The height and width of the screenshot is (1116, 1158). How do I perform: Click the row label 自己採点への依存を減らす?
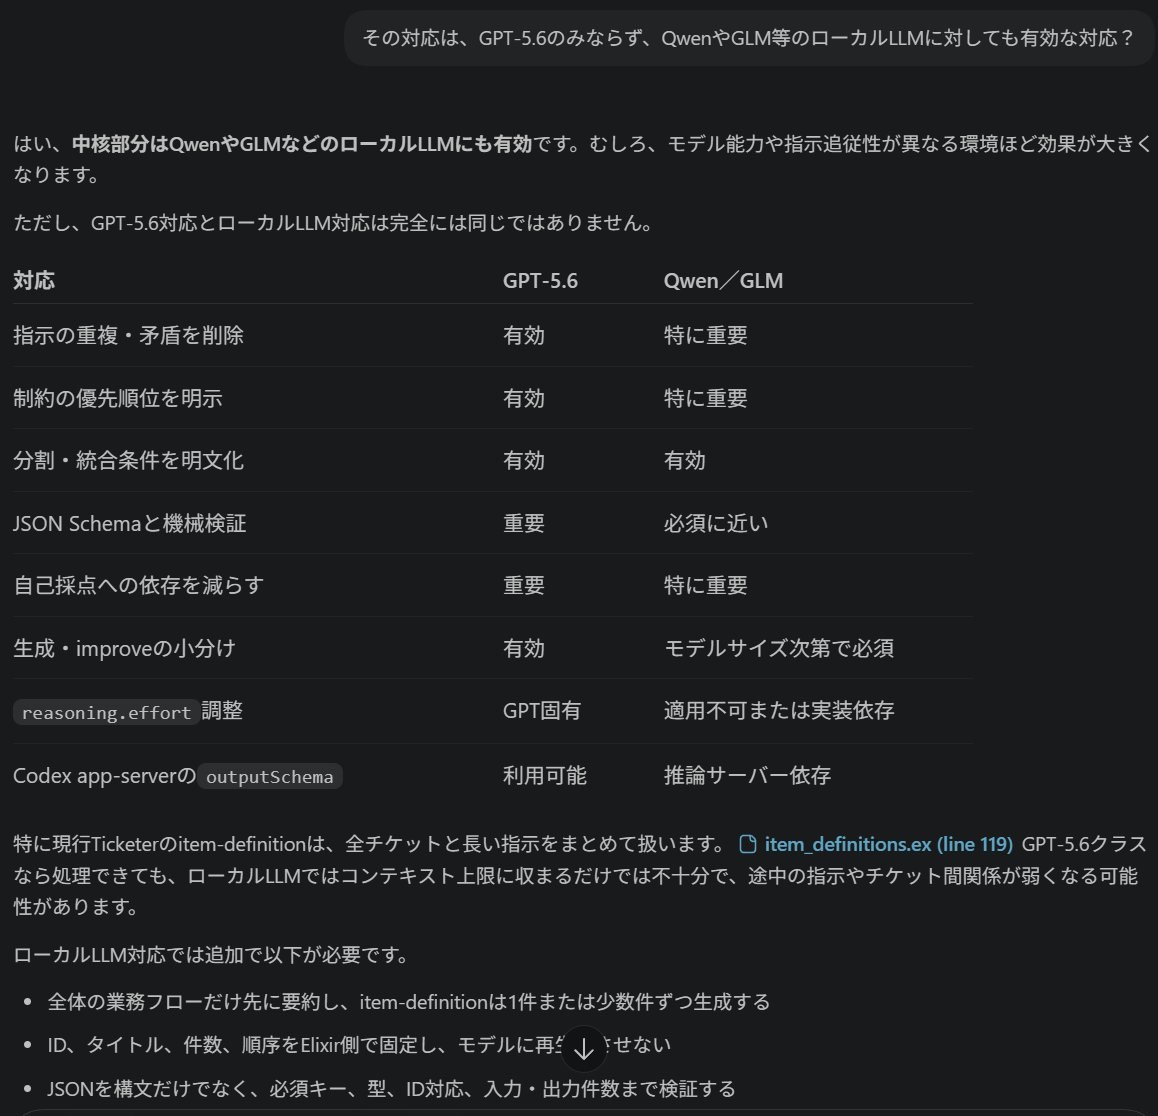point(138,585)
